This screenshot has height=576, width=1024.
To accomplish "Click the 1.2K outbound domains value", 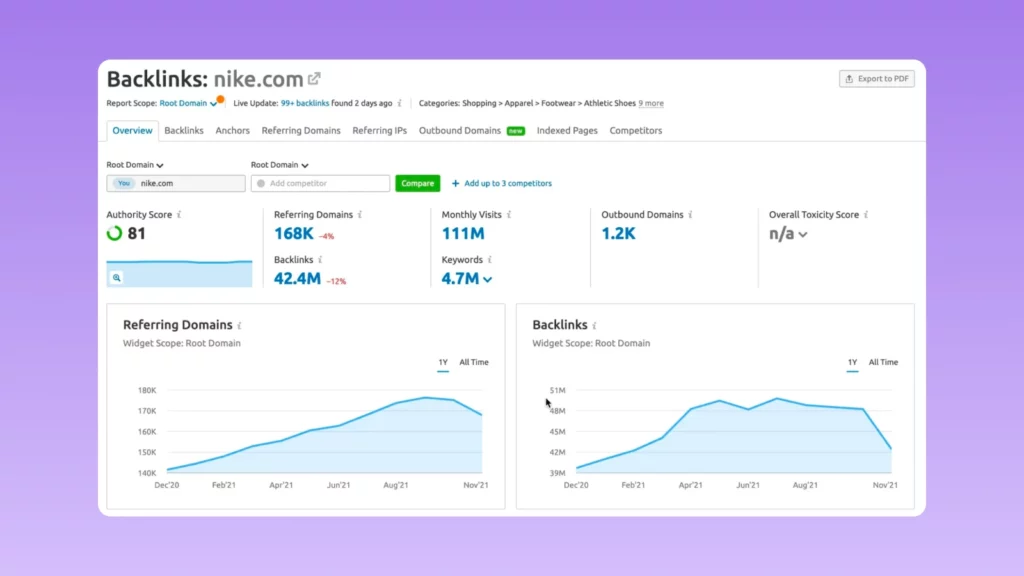I will [618, 233].
